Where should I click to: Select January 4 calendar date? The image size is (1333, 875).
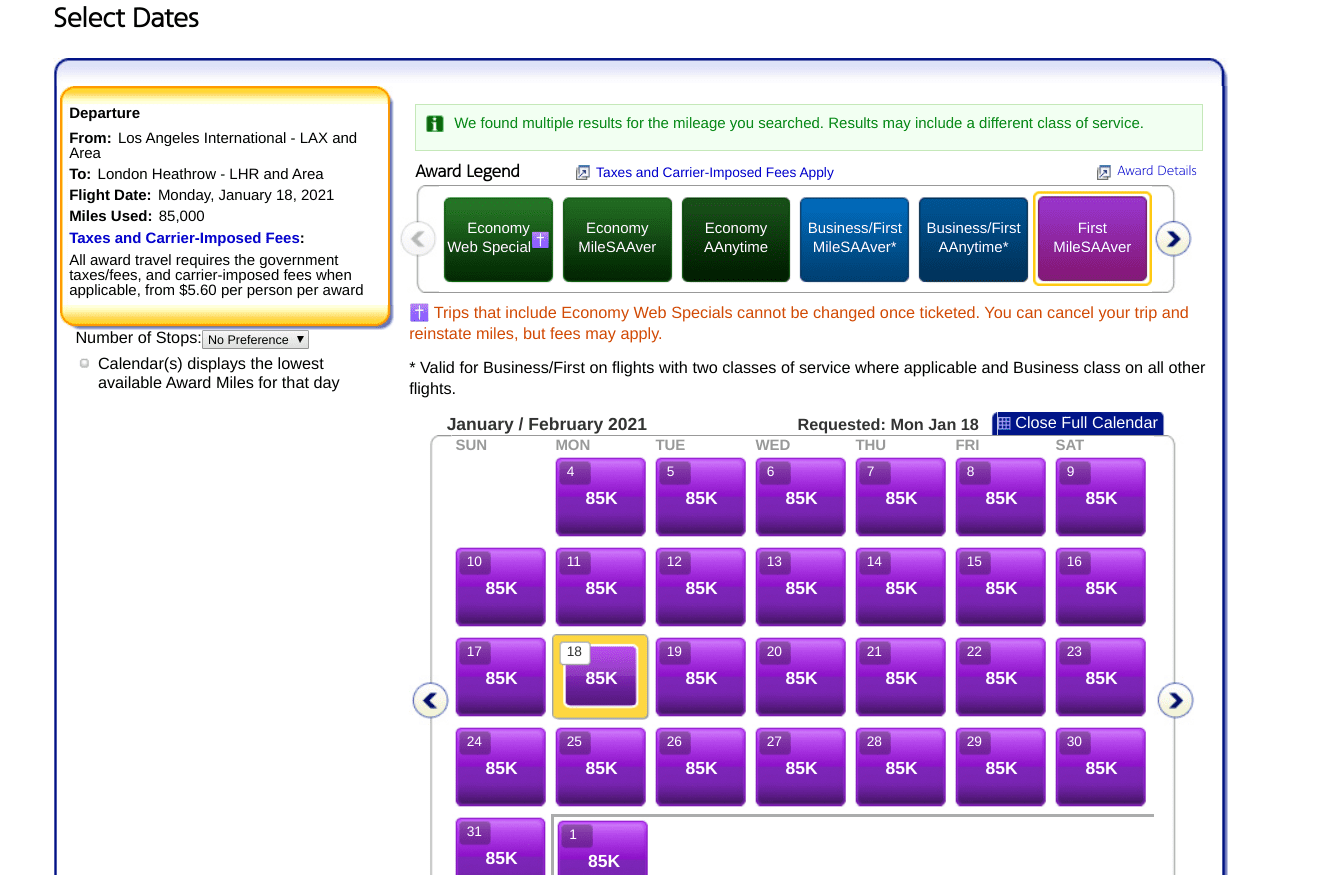point(601,497)
